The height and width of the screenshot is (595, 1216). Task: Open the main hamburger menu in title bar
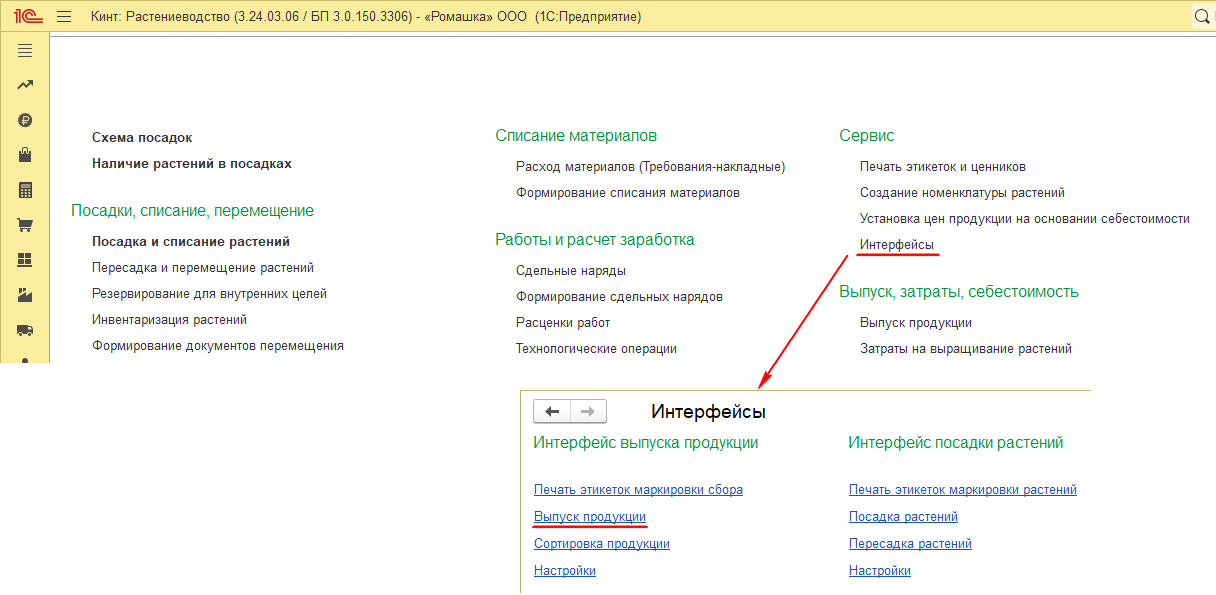tap(64, 17)
